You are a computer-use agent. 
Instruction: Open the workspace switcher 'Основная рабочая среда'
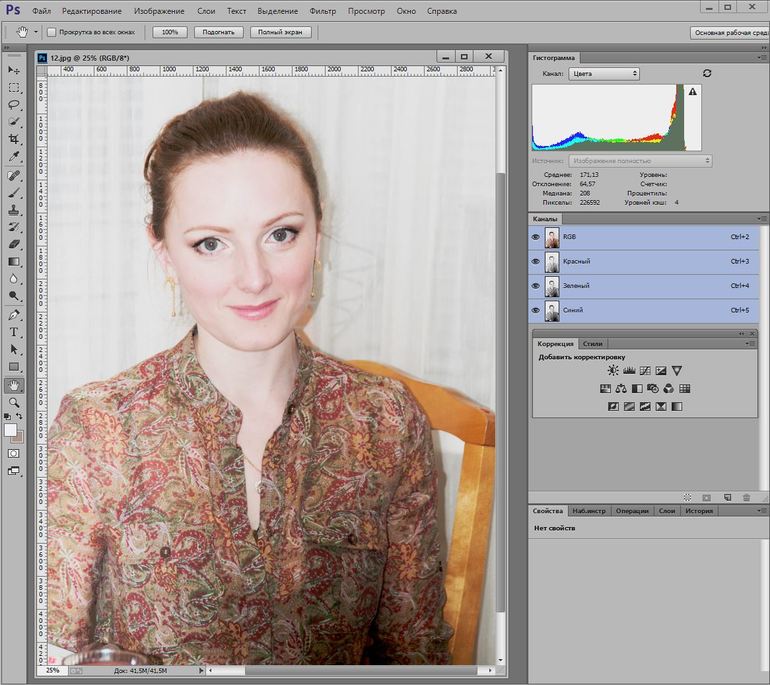(x=729, y=32)
